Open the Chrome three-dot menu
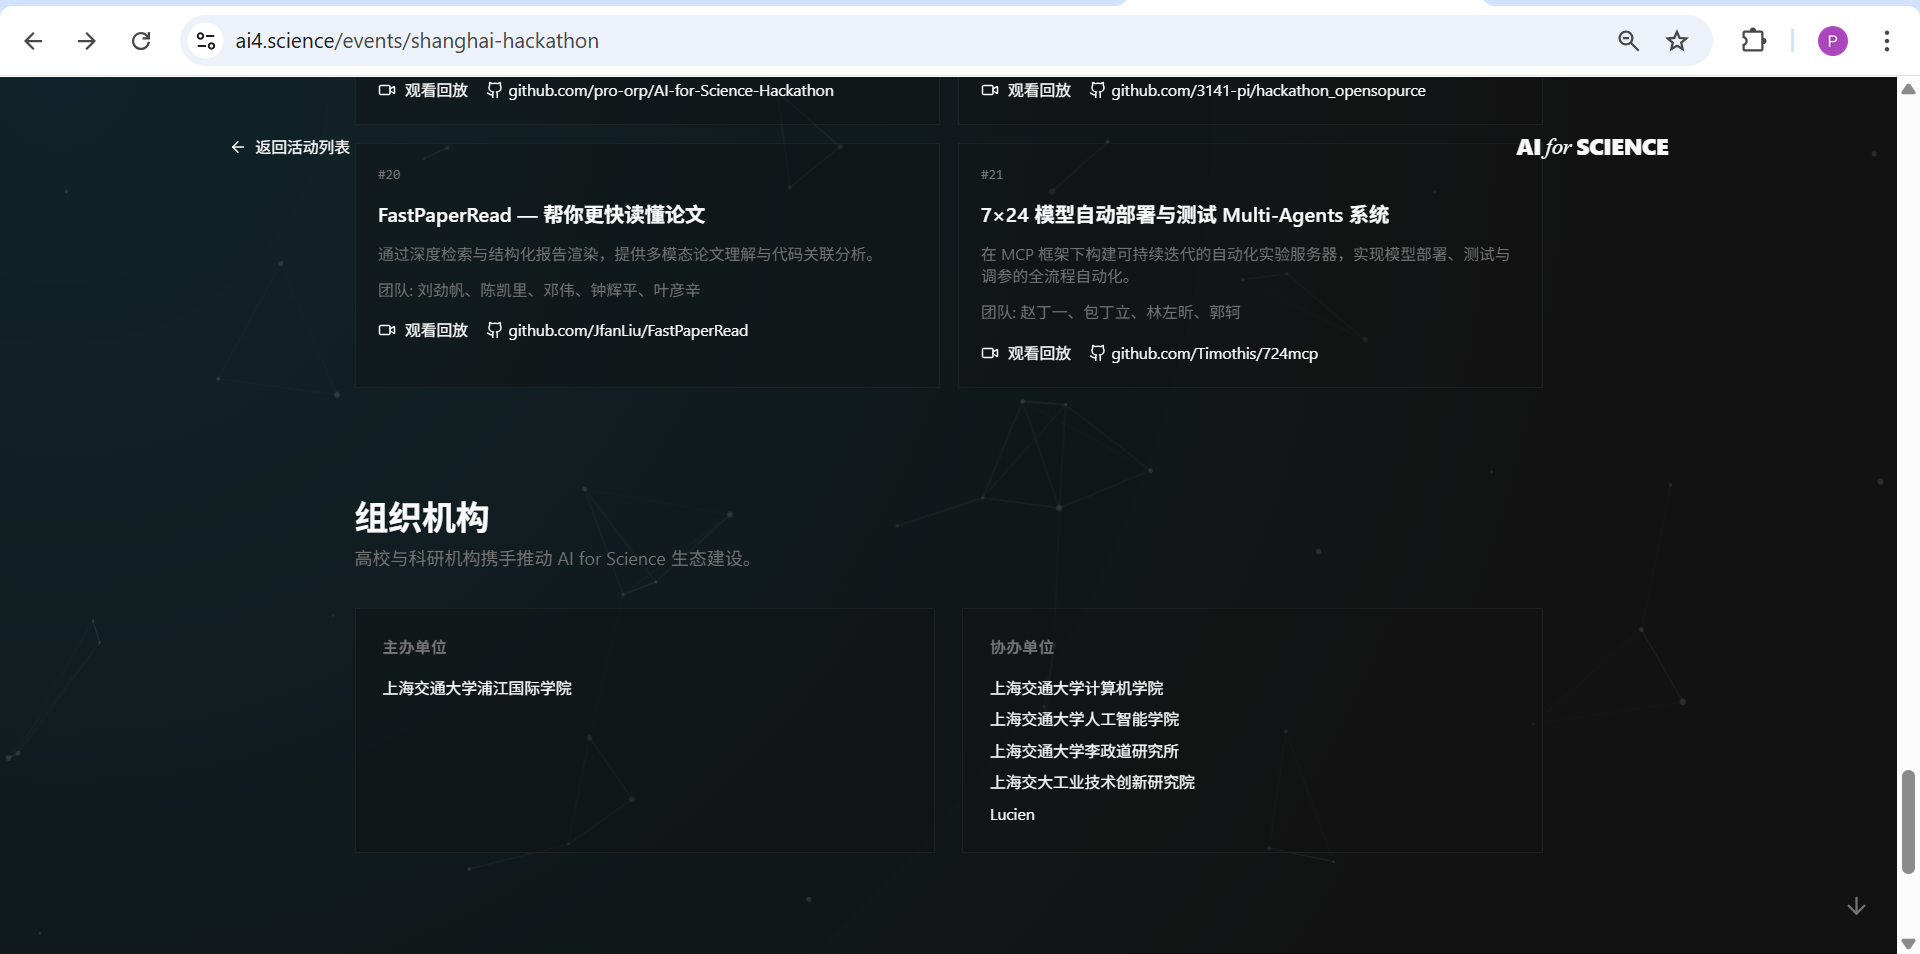The image size is (1920, 954). (1886, 41)
